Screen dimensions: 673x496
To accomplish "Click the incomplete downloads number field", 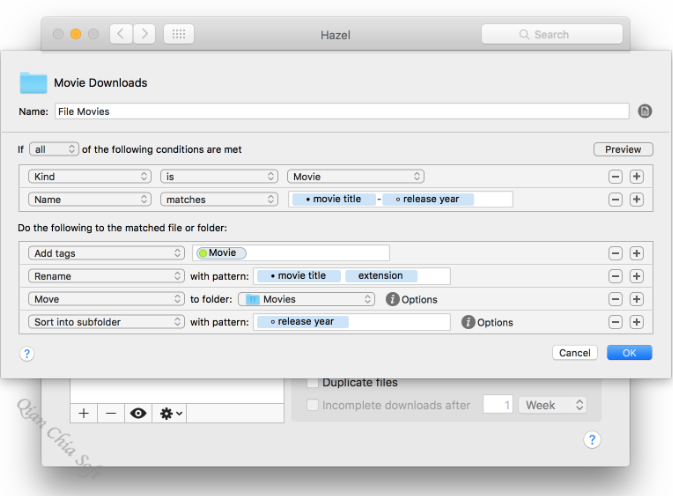I will (x=498, y=405).
